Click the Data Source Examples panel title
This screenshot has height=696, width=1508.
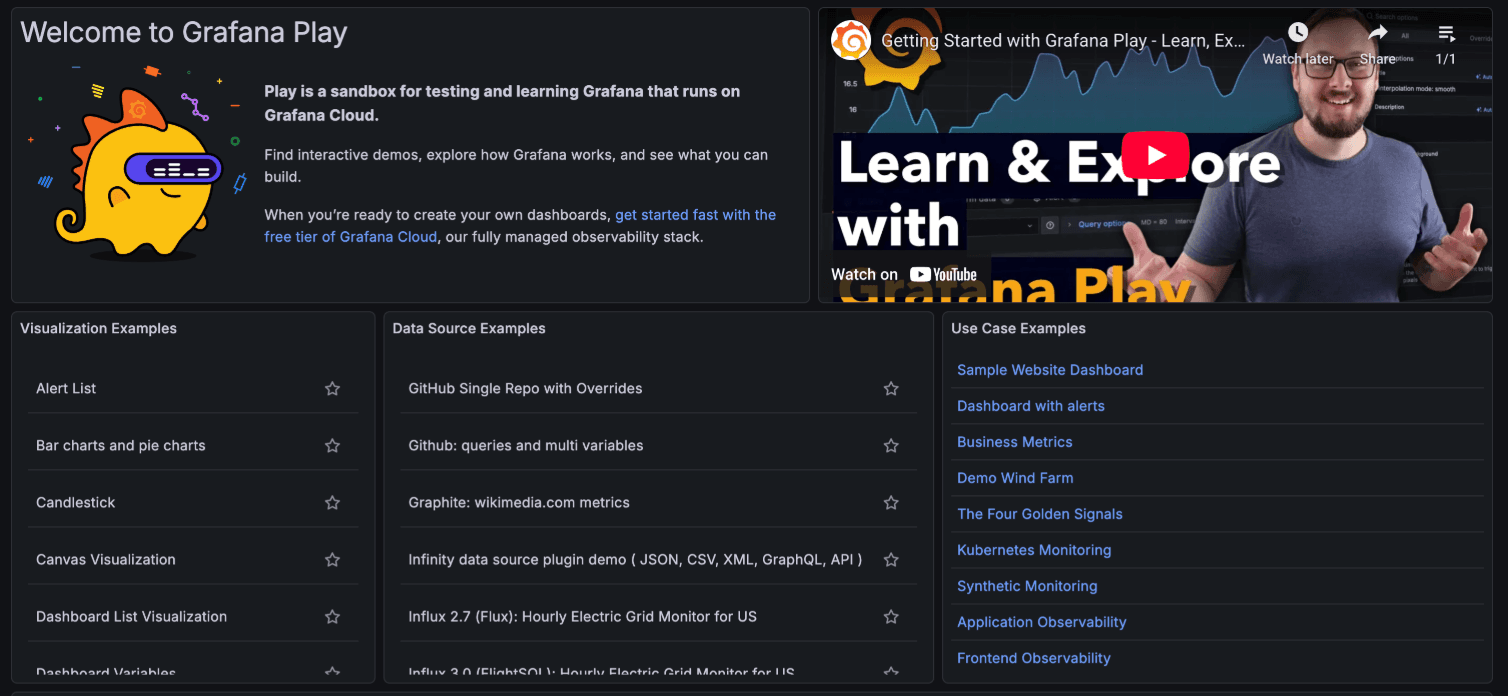pyautogui.click(x=469, y=329)
